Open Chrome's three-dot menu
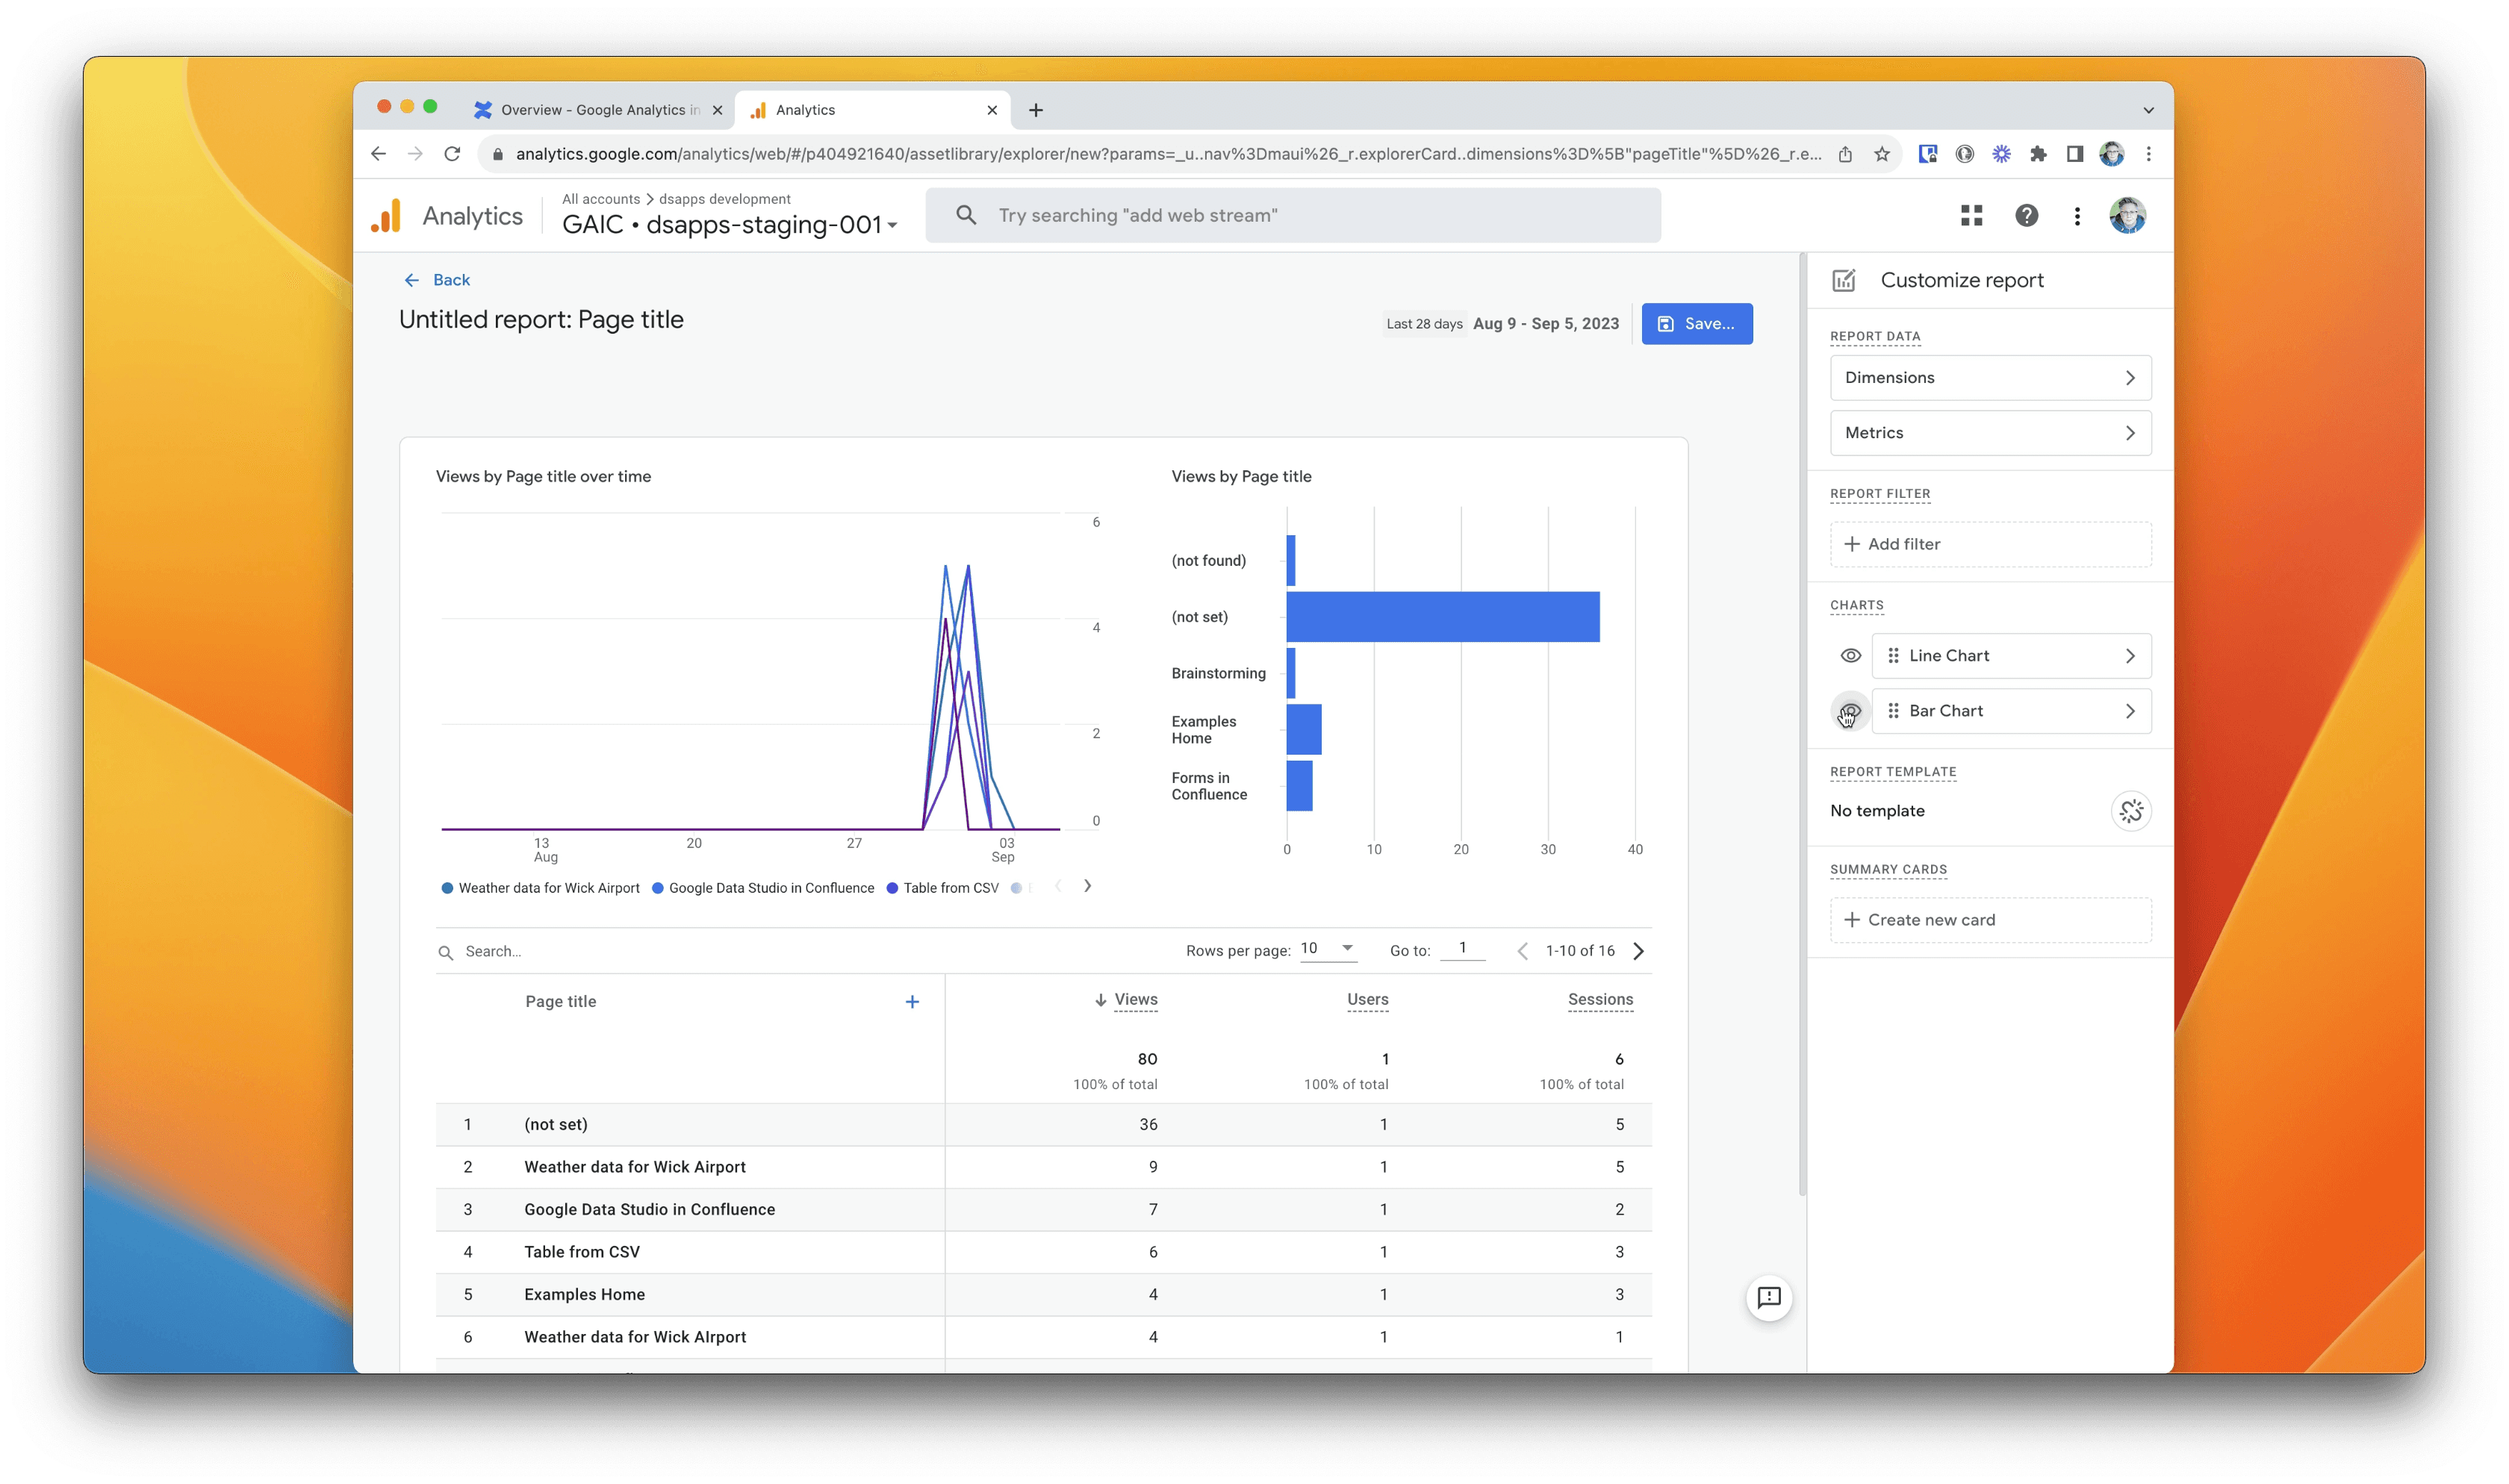The height and width of the screenshot is (1484, 2509). click(x=2148, y=154)
